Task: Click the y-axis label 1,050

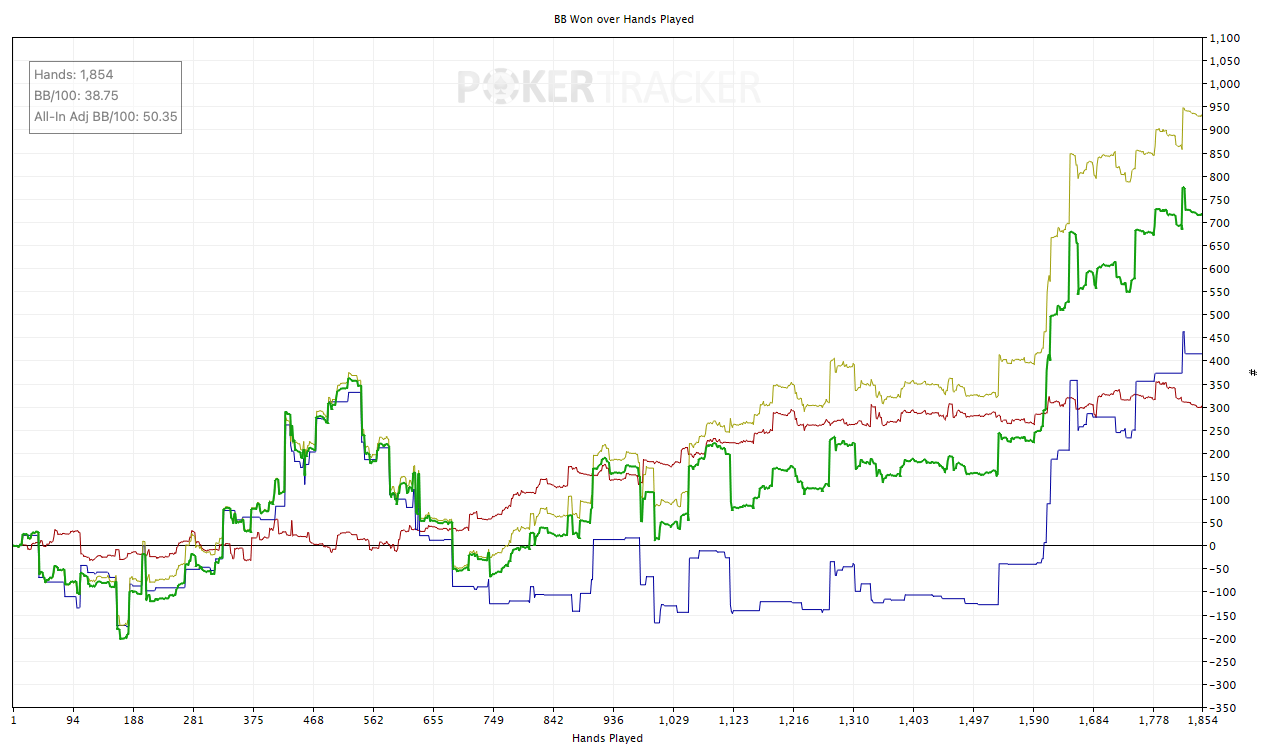Action: pos(1224,61)
